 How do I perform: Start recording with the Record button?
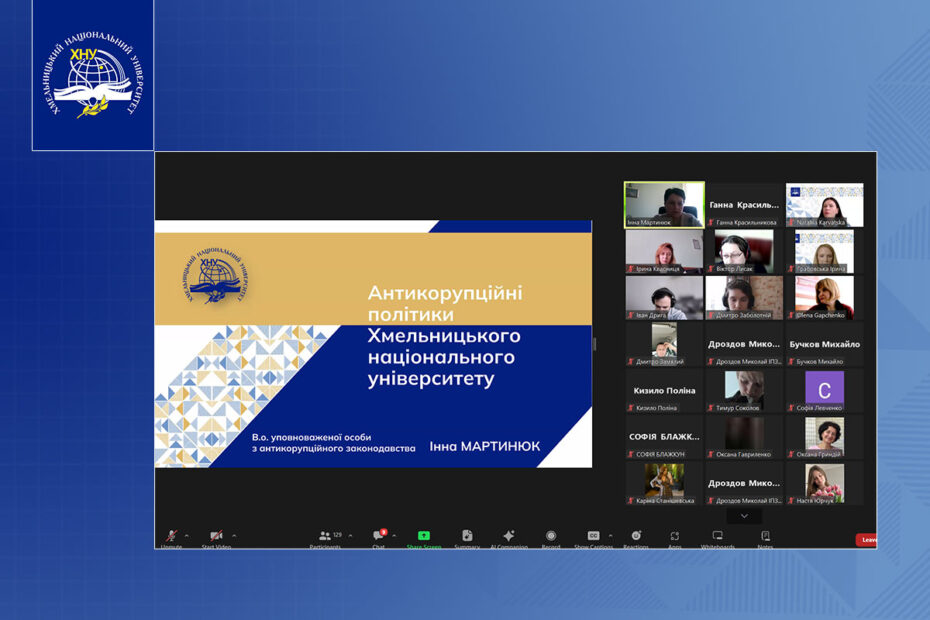tap(551, 537)
